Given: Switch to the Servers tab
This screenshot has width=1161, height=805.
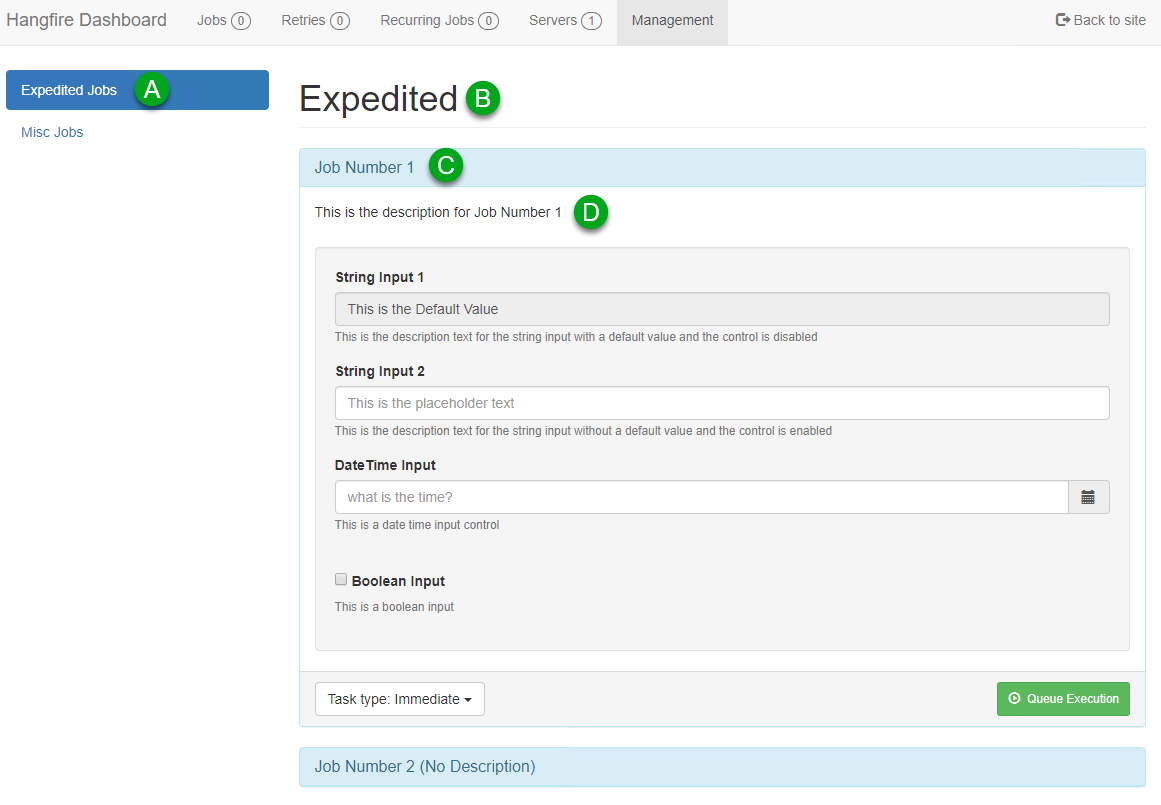Looking at the screenshot, I should [565, 21].
